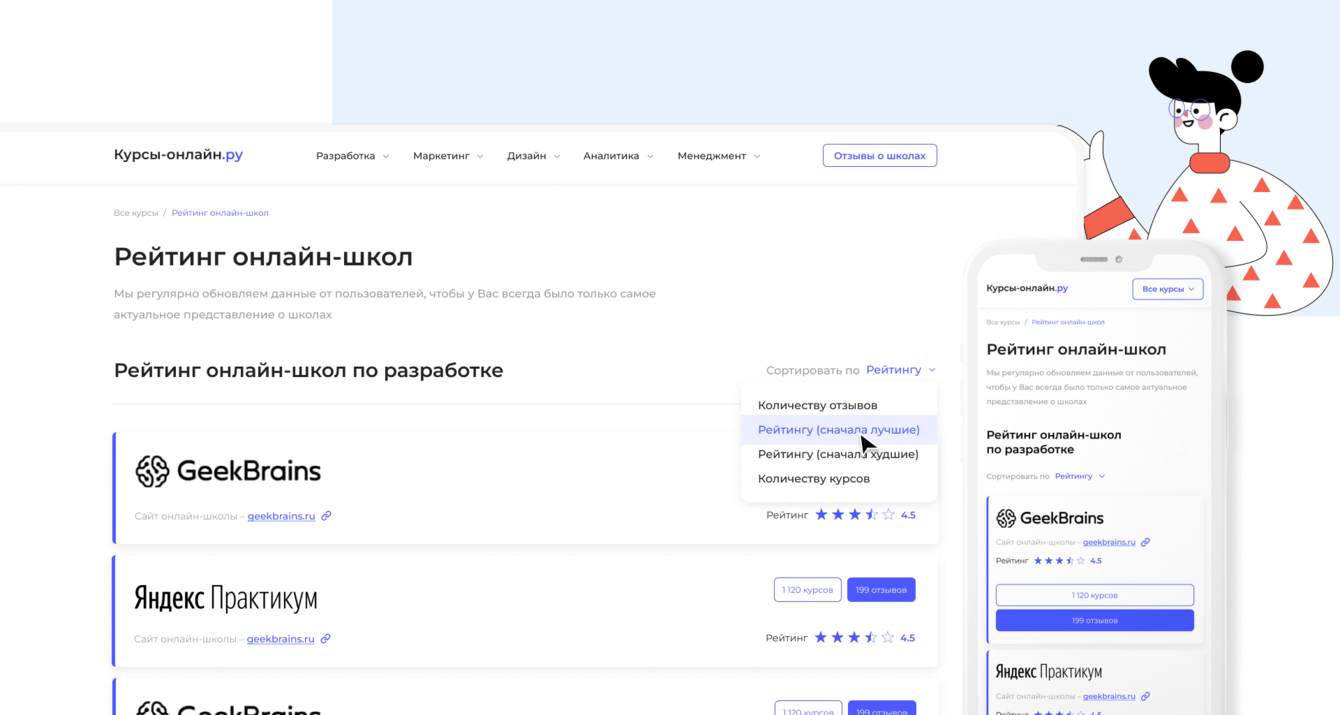
Task: Click 4.5 rating value in desktop Яндекс Практикум card
Action: [x=908, y=638]
